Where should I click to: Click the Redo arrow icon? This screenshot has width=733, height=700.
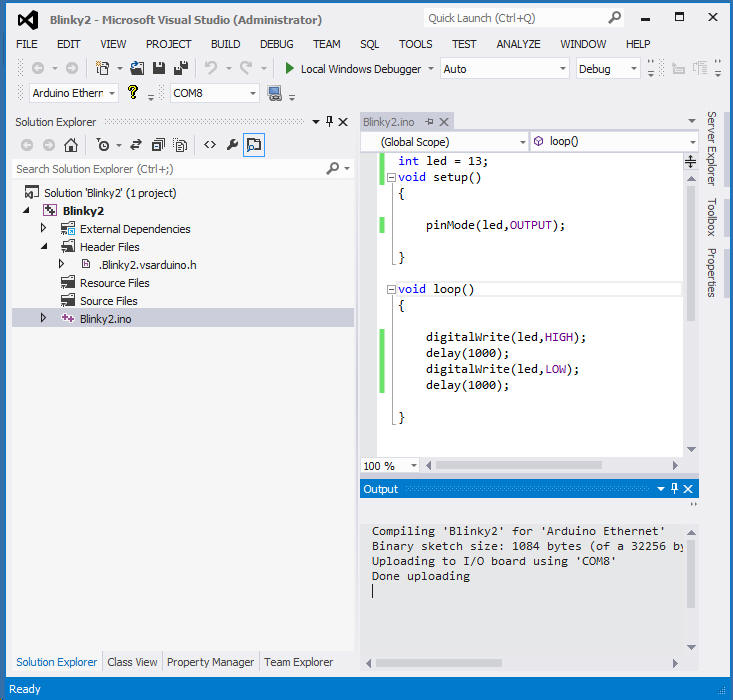pos(246,69)
